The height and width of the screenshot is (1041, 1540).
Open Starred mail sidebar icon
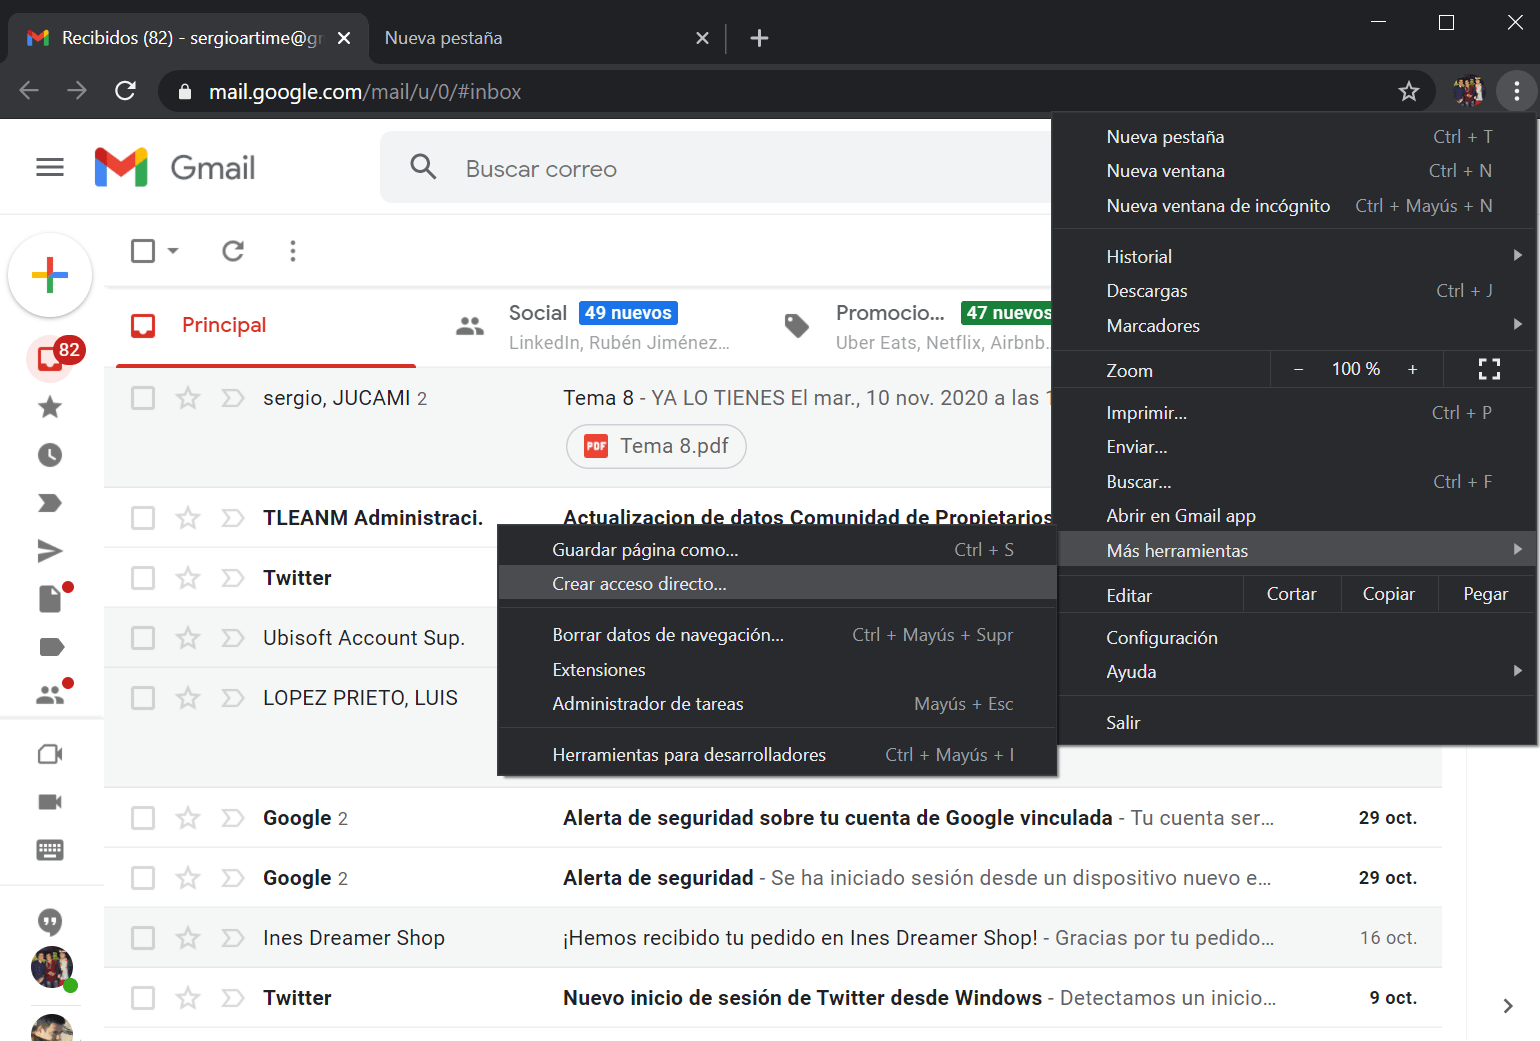point(50,407)
